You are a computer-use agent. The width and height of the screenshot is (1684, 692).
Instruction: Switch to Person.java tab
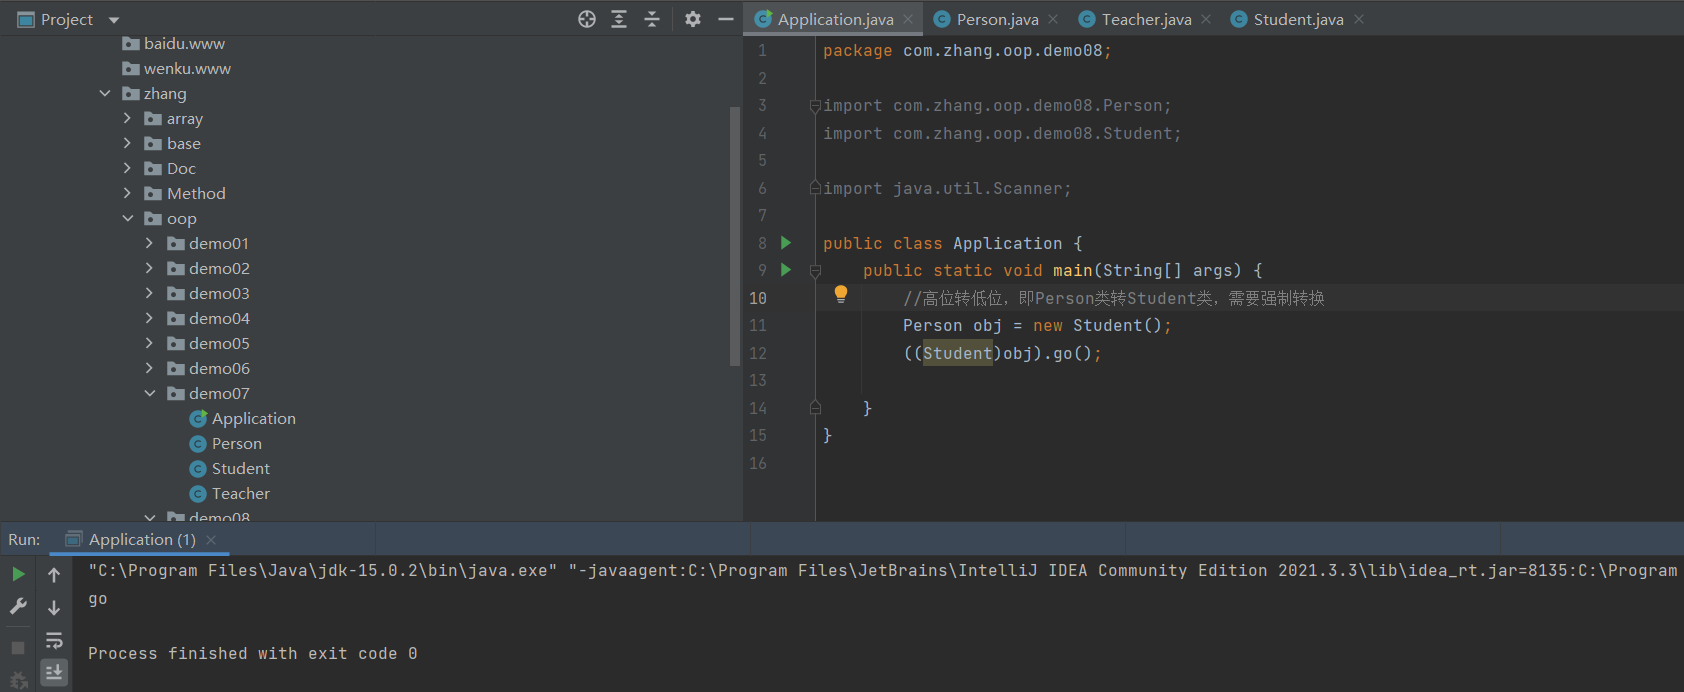click(997, 19)
